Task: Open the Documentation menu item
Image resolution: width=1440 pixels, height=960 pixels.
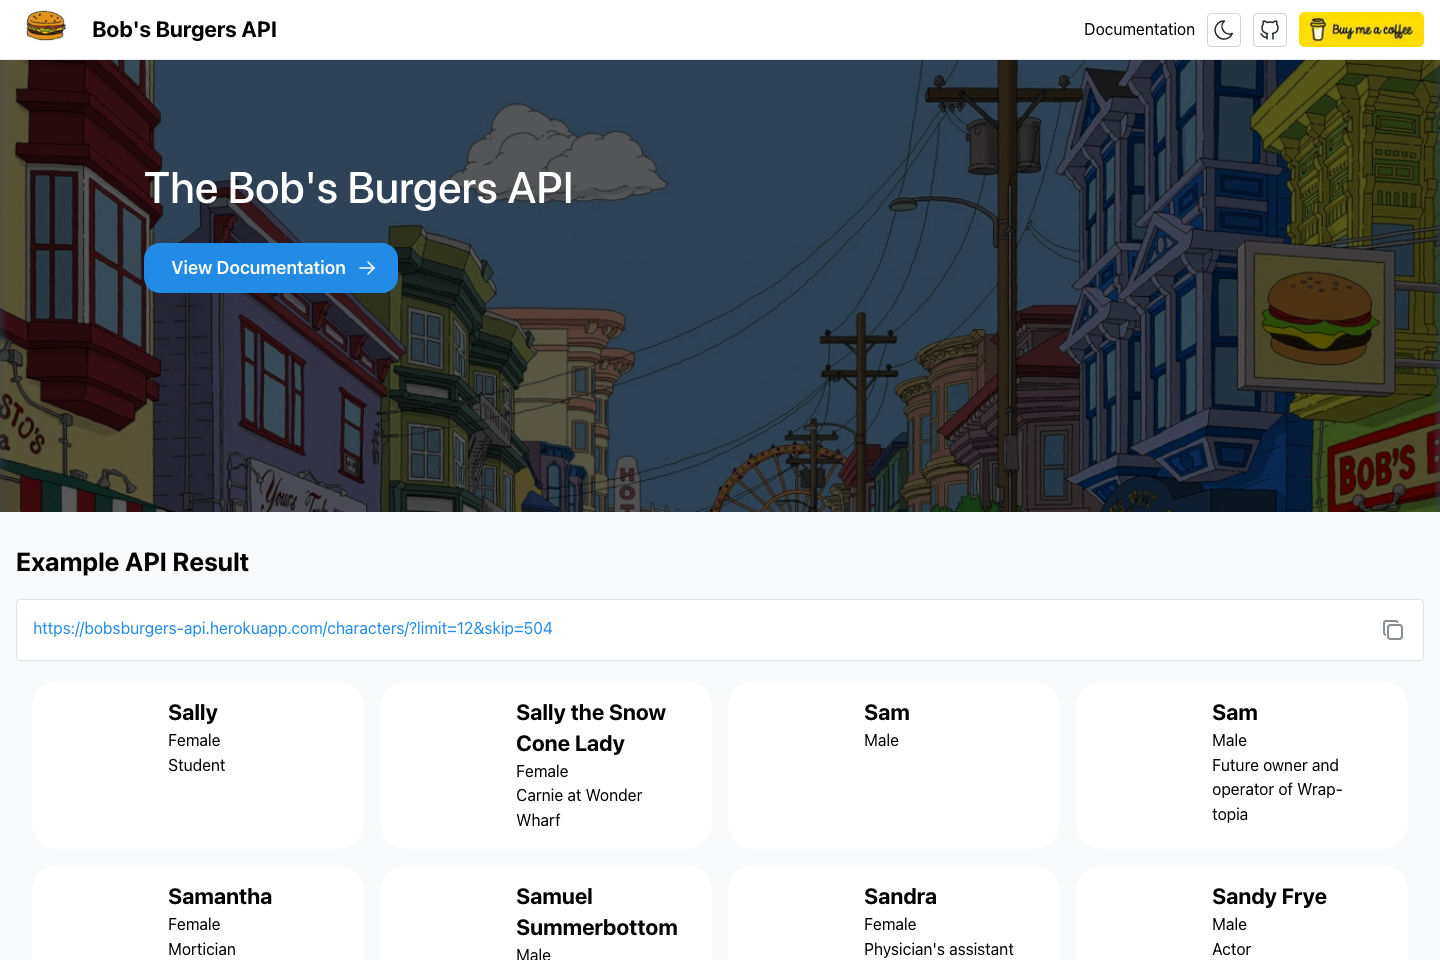Action: pyautogui.click(x=1139, y=29)
